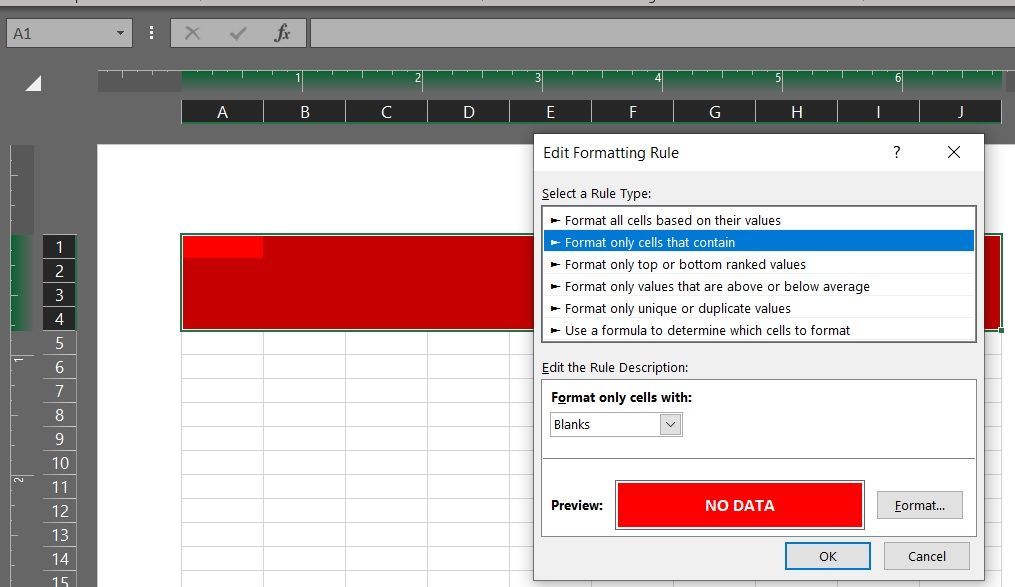Click the Cancel (X) icon on the formula bar
Image resolution: width=1015 pixels, height=587 pixels.
click(192, 32)
